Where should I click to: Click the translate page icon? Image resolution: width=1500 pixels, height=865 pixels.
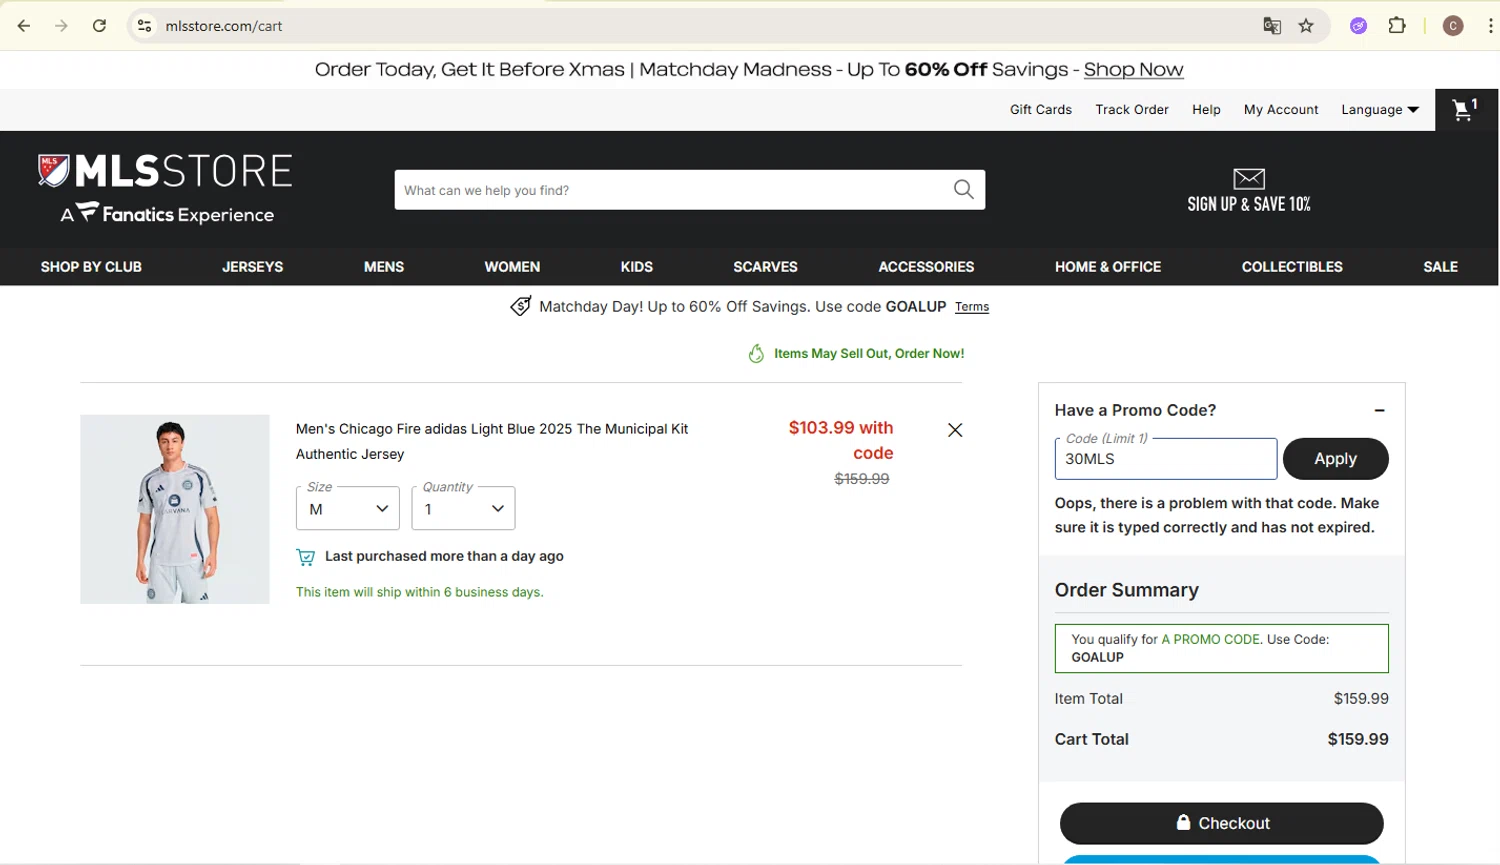pos(1272,26)
